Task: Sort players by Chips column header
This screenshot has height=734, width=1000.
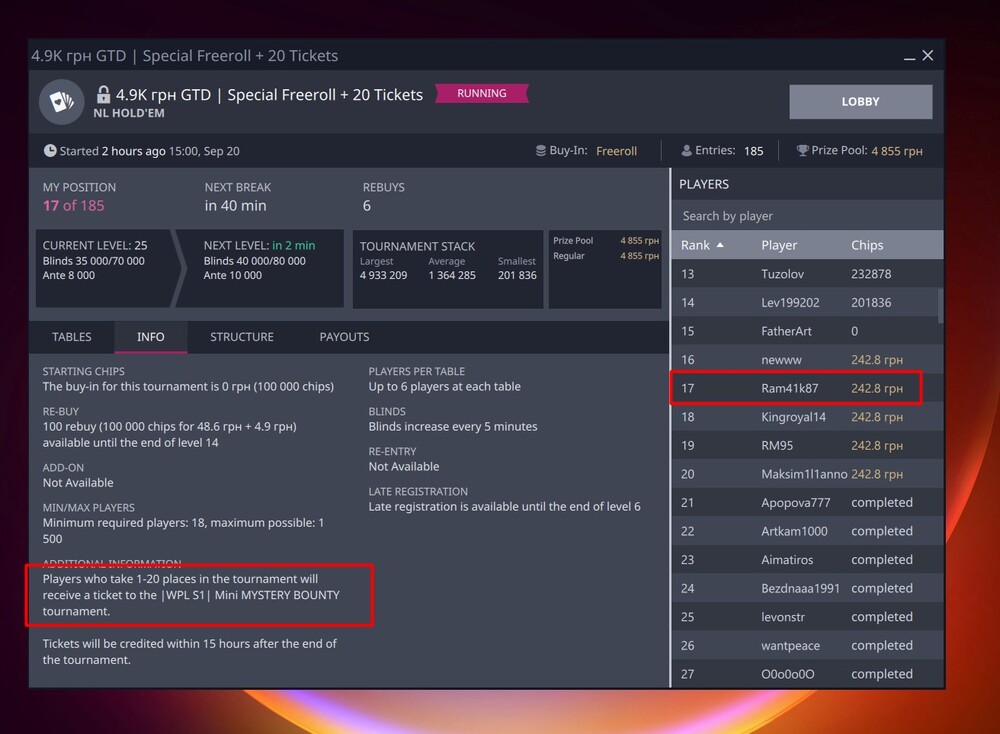Action: click(867, 245)
